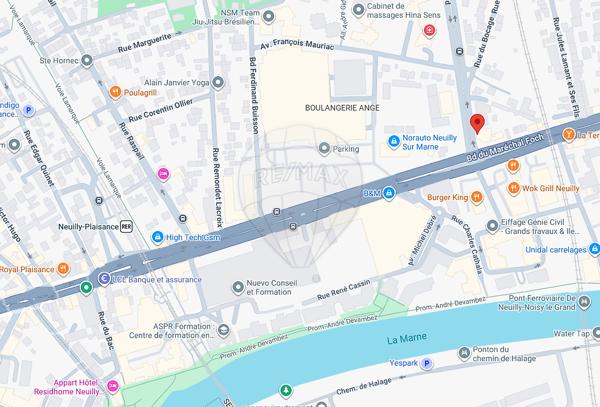Select the Parking marker near Boulangerie Ange

coord(324,148)
